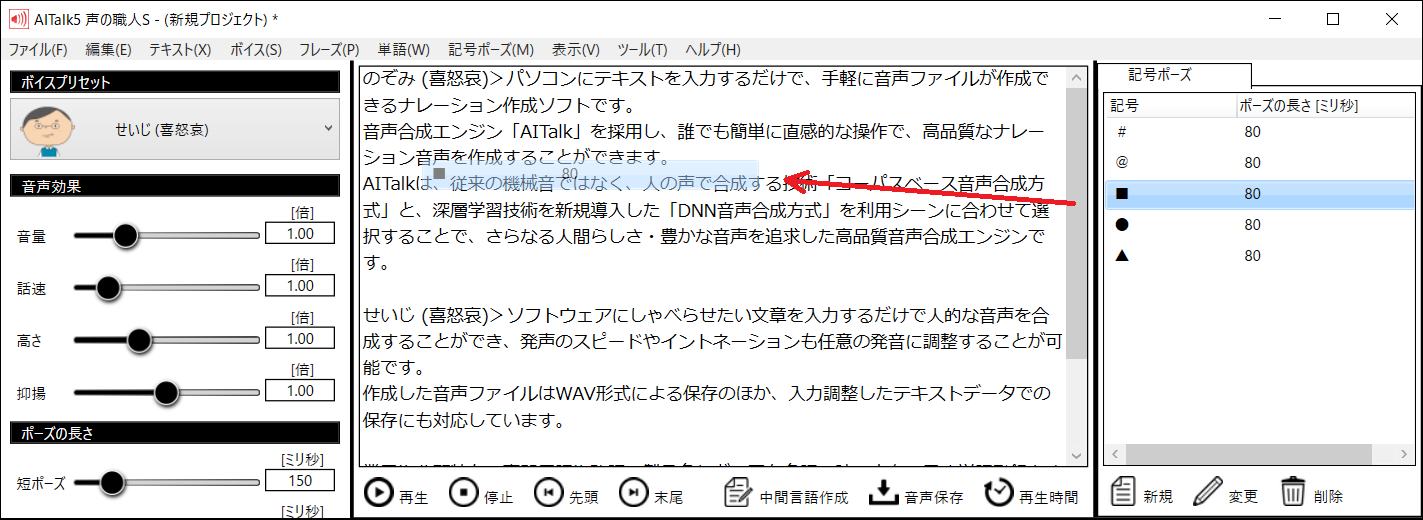Click the text editor scroll down arrow

1076,456
